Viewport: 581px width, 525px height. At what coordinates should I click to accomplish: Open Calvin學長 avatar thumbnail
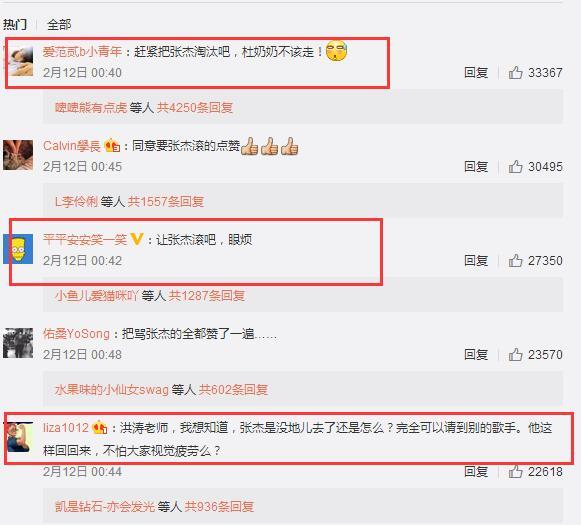(x=18, y=155)
